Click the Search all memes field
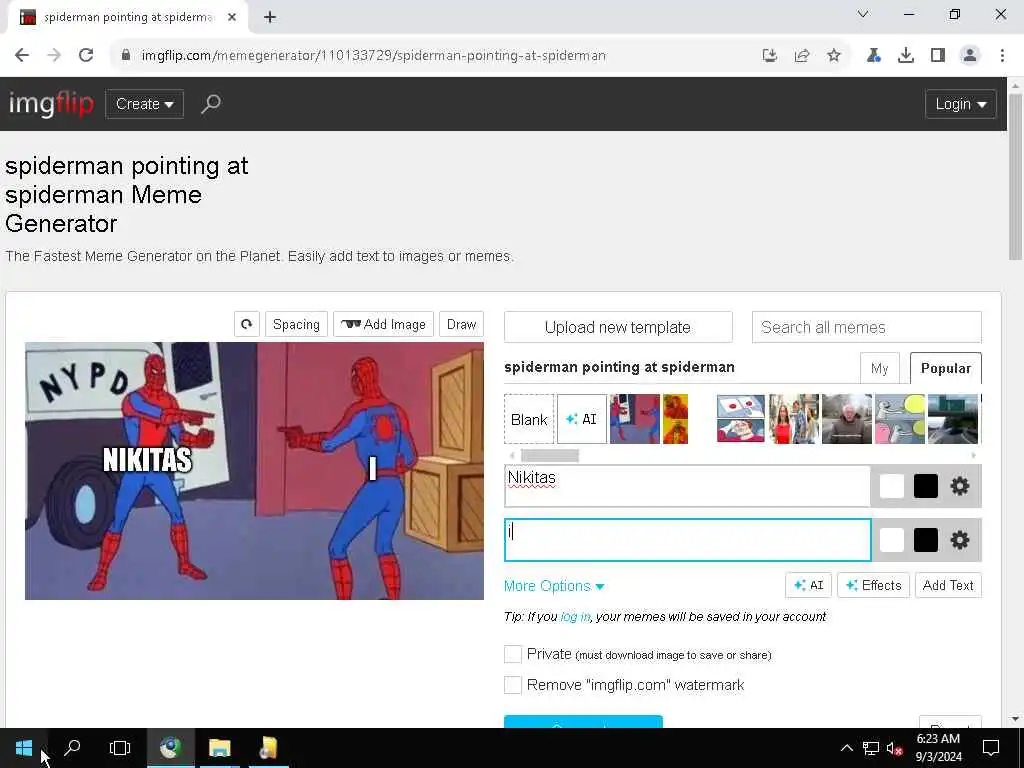 pos(867,327)
